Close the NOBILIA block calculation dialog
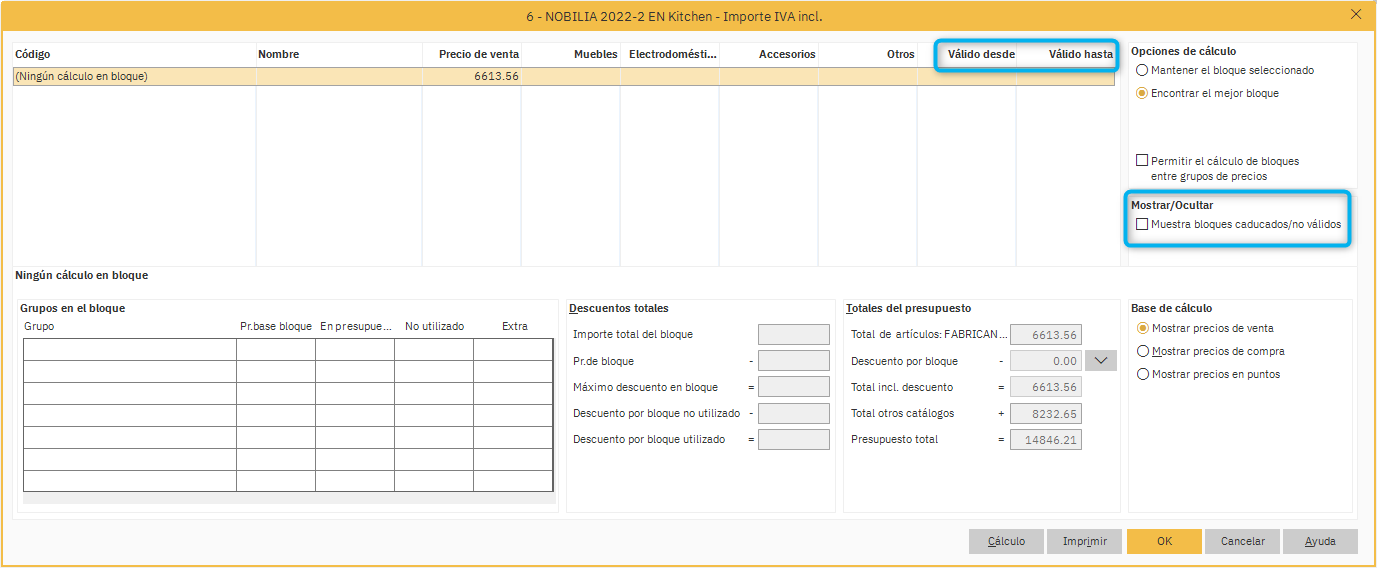 [1355, 14]
